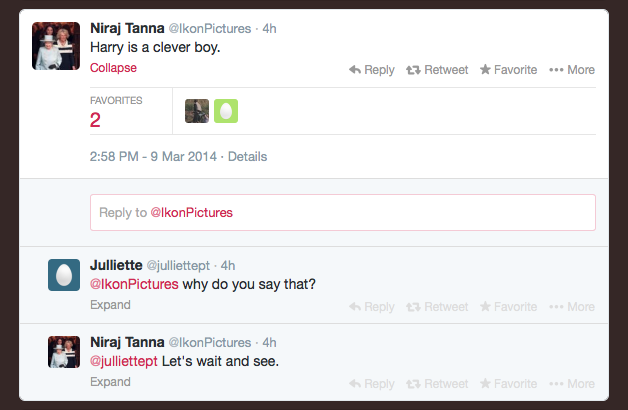Favorite Julliette's question tweet
Screen dimensions: 628x410
[x=508, y=307]
